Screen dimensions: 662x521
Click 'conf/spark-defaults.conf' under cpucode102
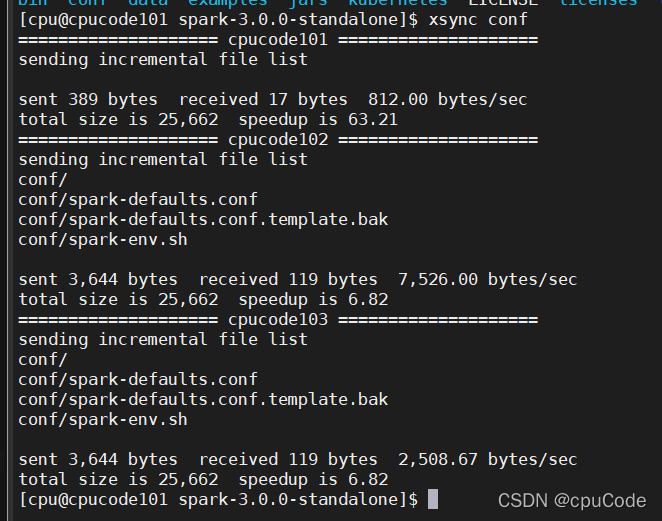[x=138, y=200]
